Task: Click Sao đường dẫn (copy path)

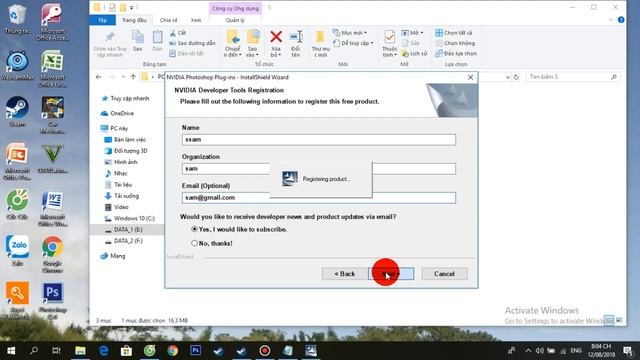Action: coord(192,43)
